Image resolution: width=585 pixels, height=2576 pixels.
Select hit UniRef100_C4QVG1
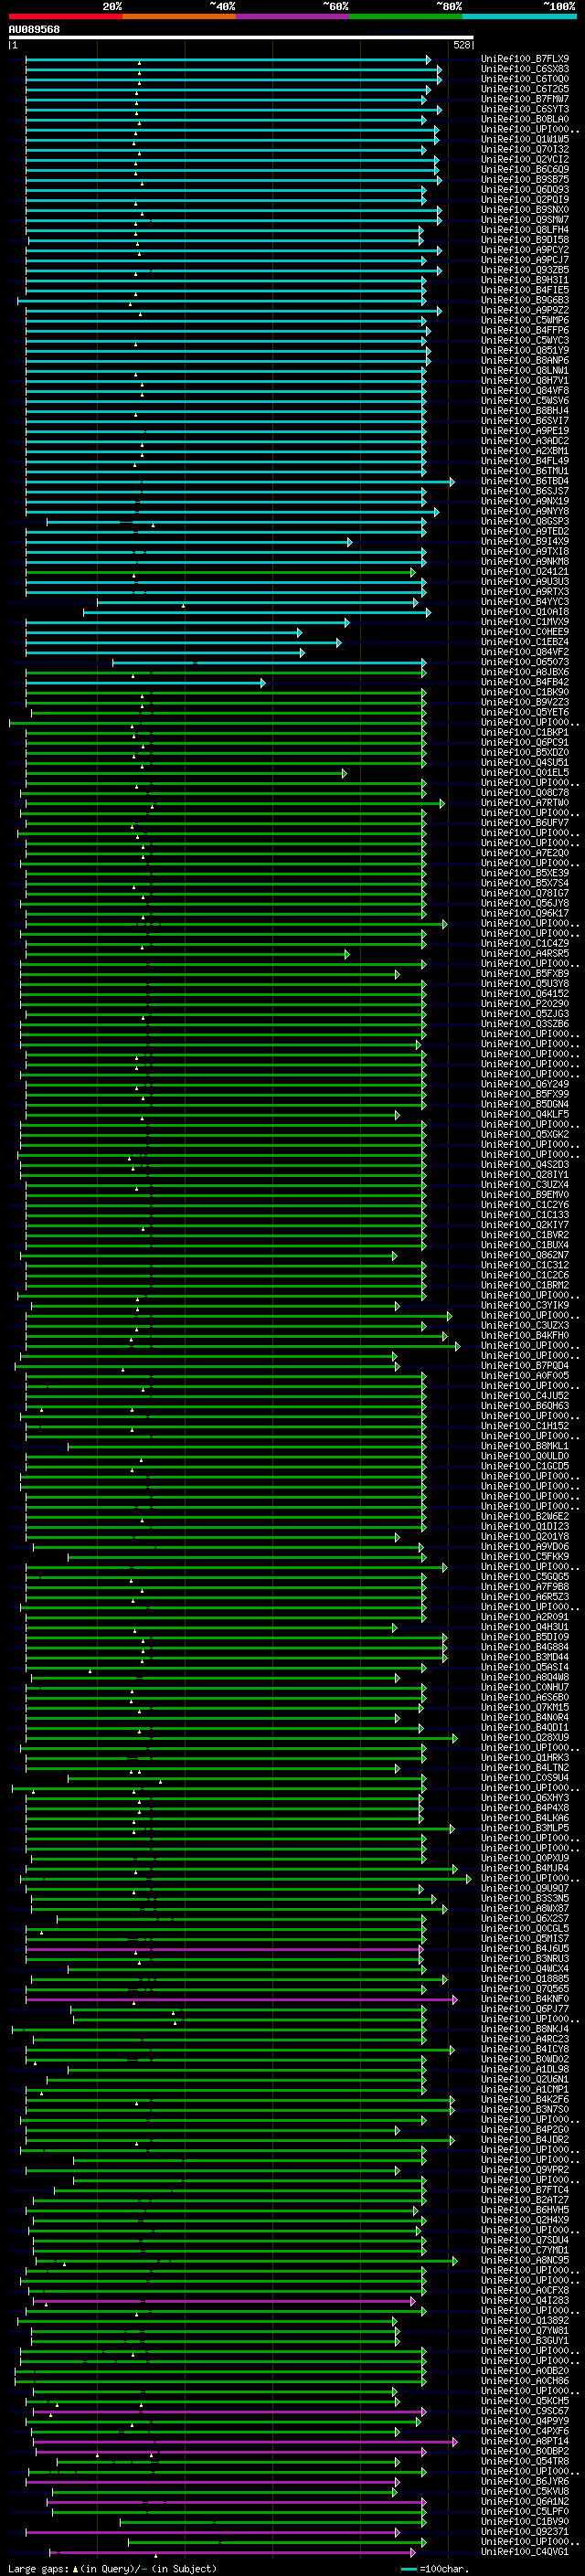click(525, 2551)
